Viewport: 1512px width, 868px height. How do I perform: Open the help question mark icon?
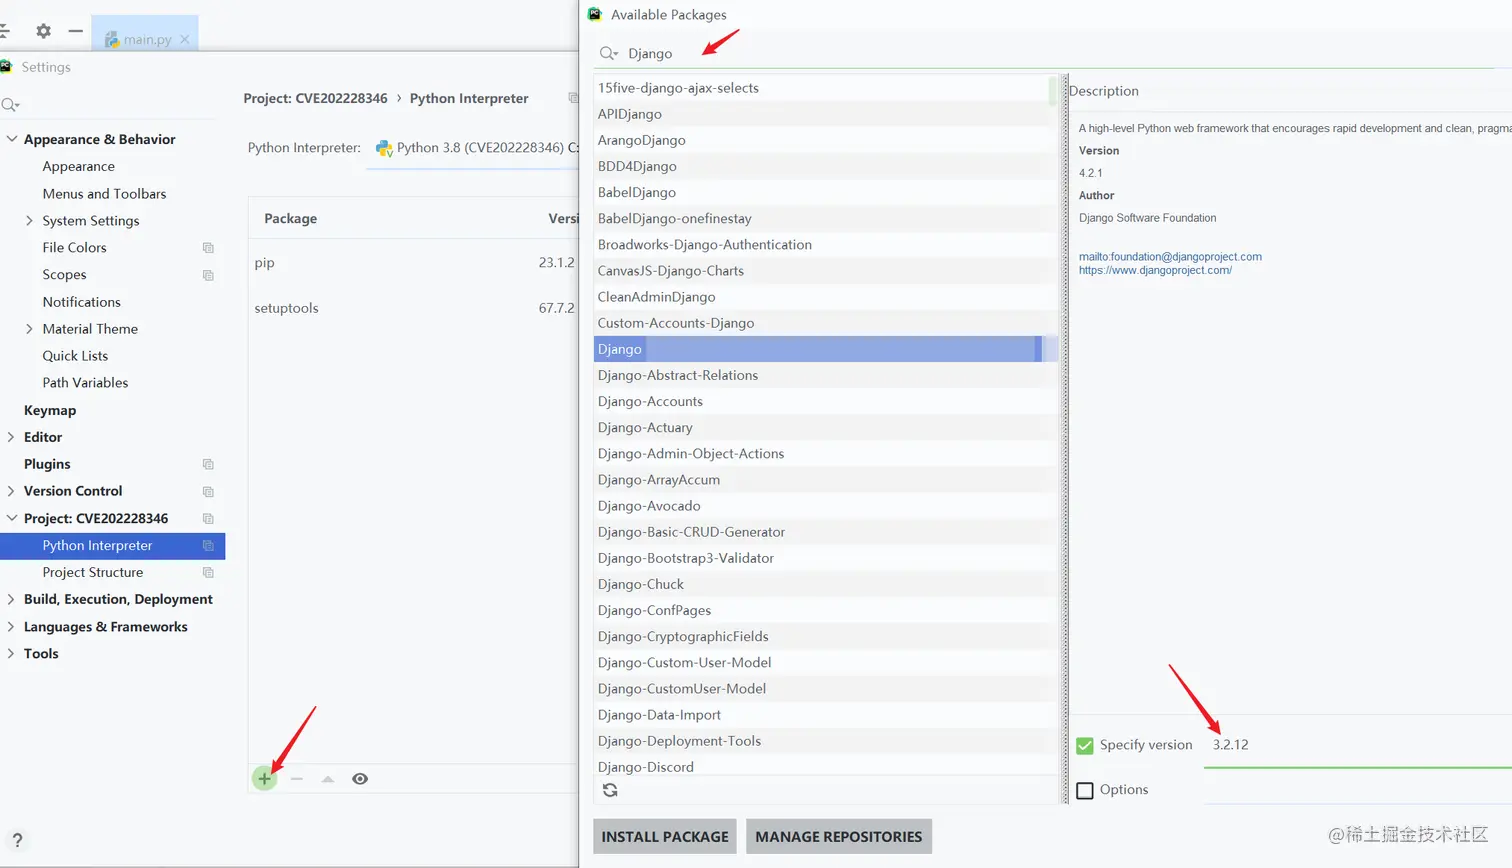pyautogui.click(x=17, y=841)
